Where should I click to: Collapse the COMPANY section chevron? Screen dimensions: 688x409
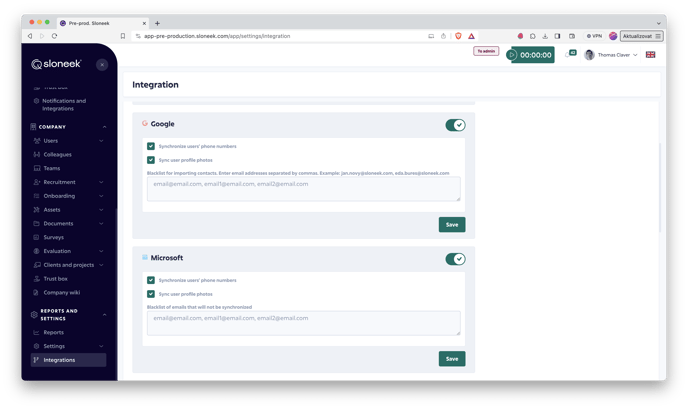(x=104, y=127)
